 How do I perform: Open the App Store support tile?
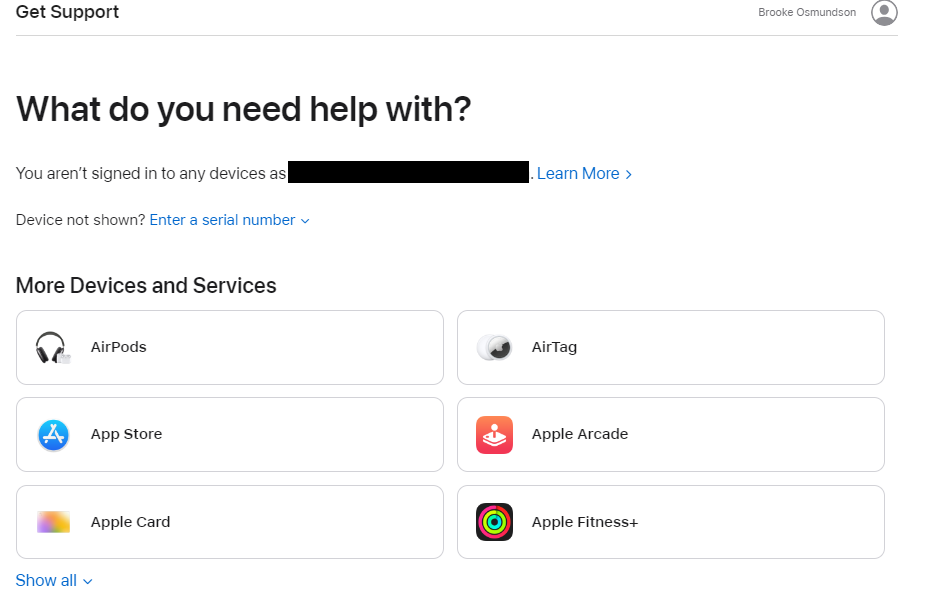coord(229,434)
